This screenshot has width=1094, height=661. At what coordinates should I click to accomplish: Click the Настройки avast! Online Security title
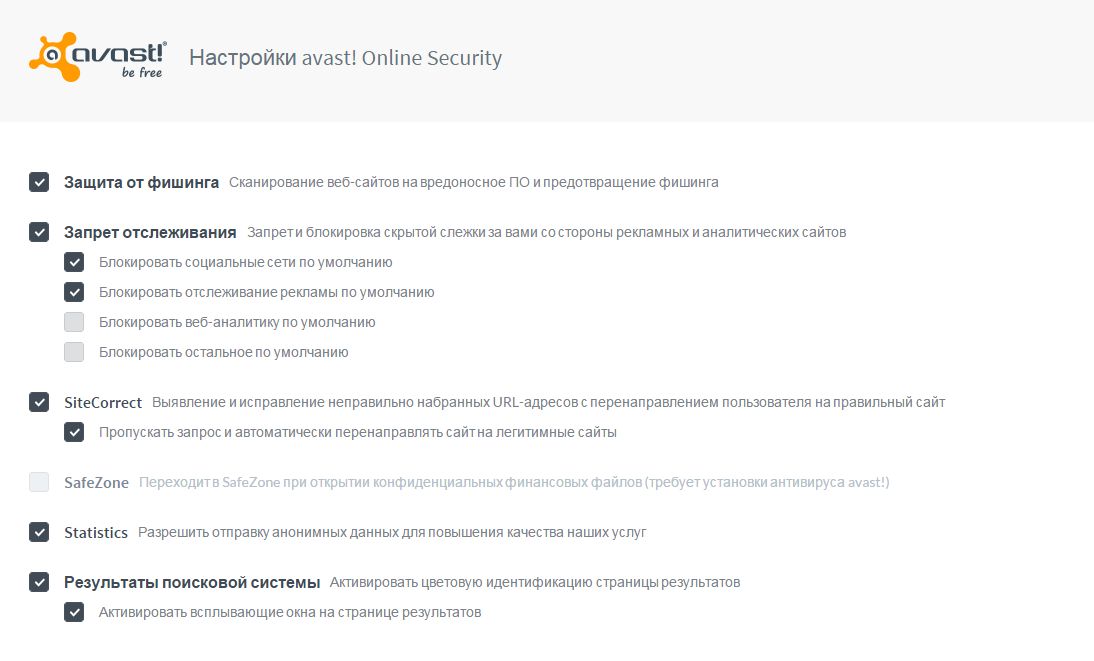(x=345, y=58)
